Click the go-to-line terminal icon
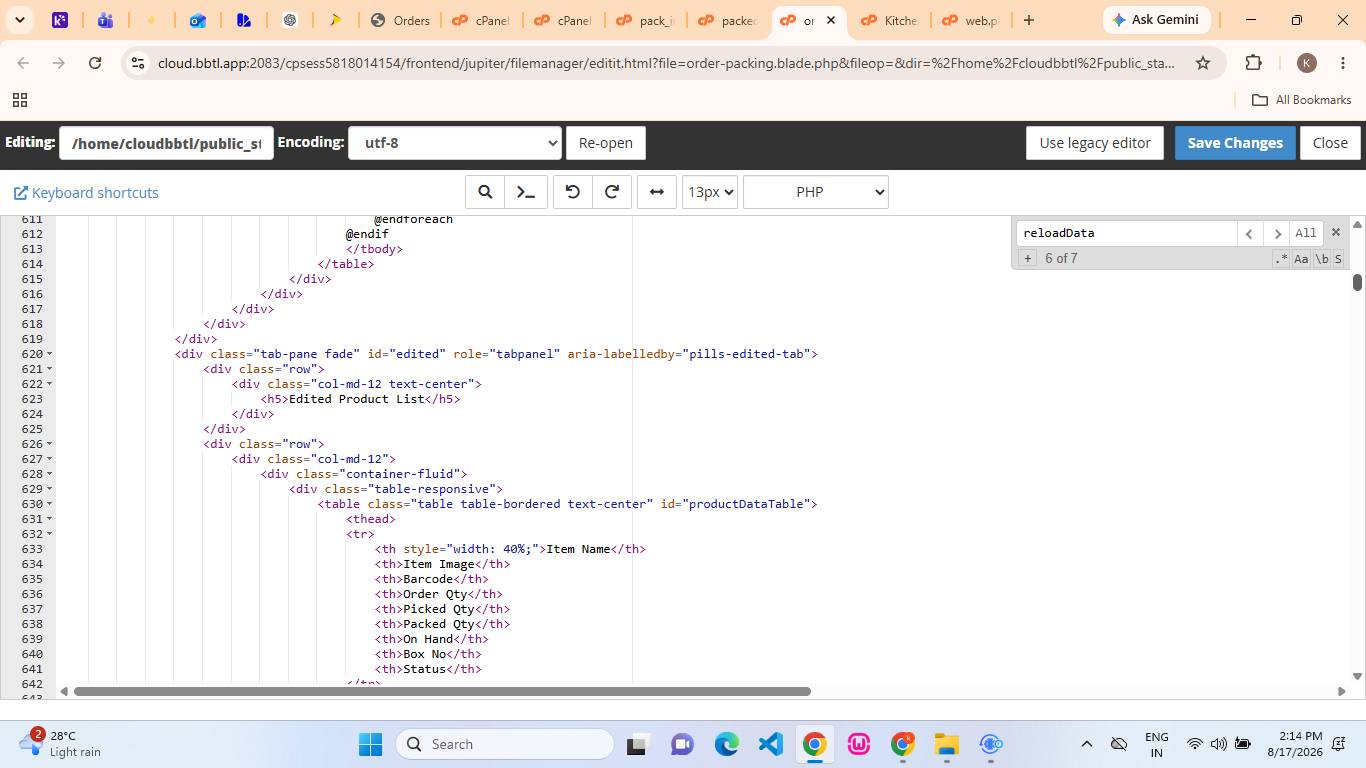Image resolution: width=1366 pixels, height=768 pixels. 525,192
